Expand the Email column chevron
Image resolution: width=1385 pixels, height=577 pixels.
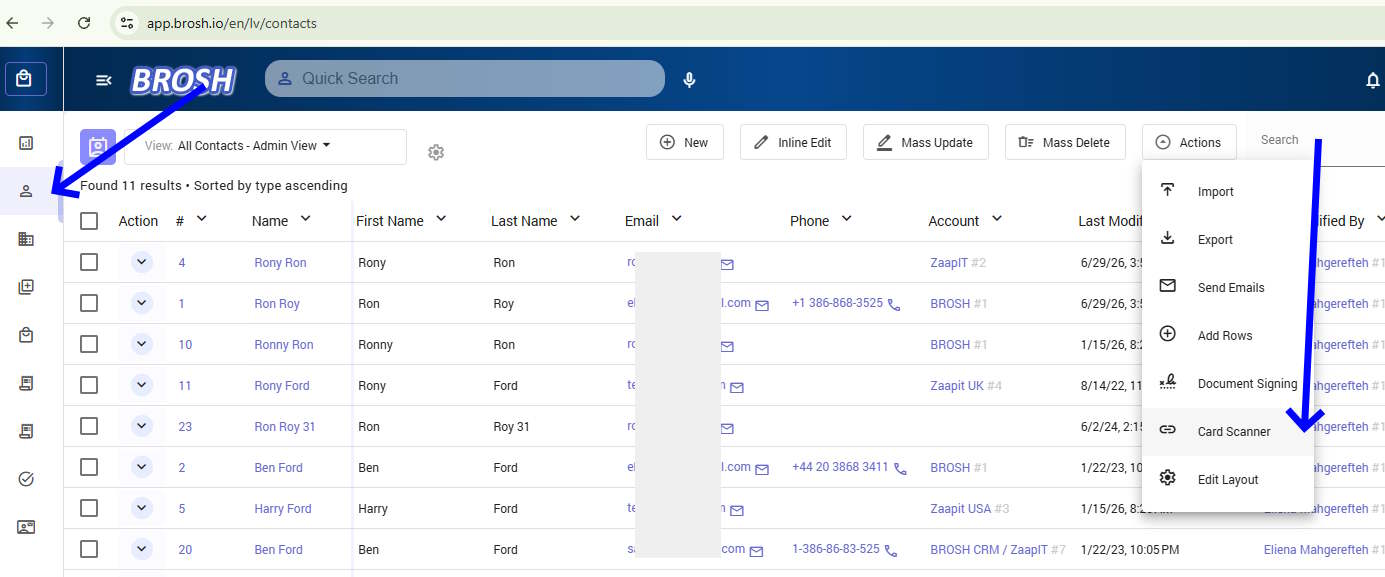point(676,219)
